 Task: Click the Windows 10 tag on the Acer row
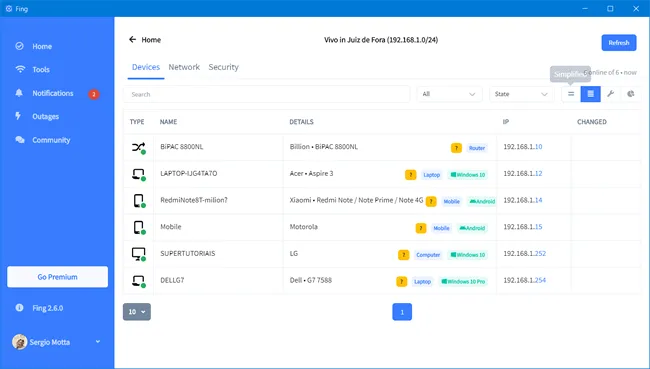pyautogui.click(x=468, y=175)
